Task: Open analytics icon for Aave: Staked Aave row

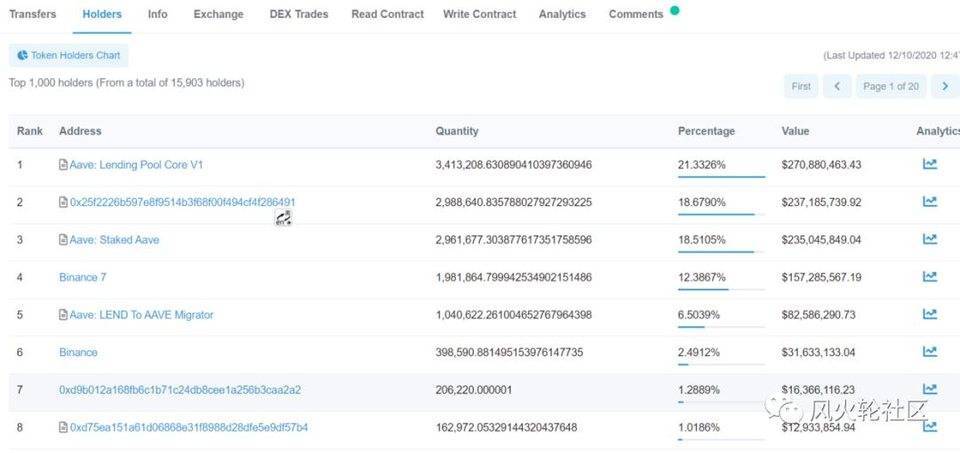Action: coord(929,239)
